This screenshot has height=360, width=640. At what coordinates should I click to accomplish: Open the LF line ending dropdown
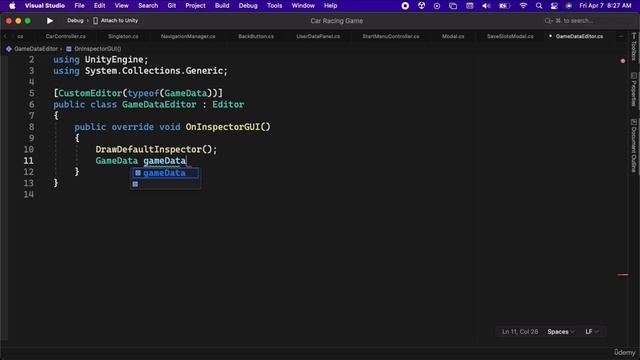(x=592, y=332)
